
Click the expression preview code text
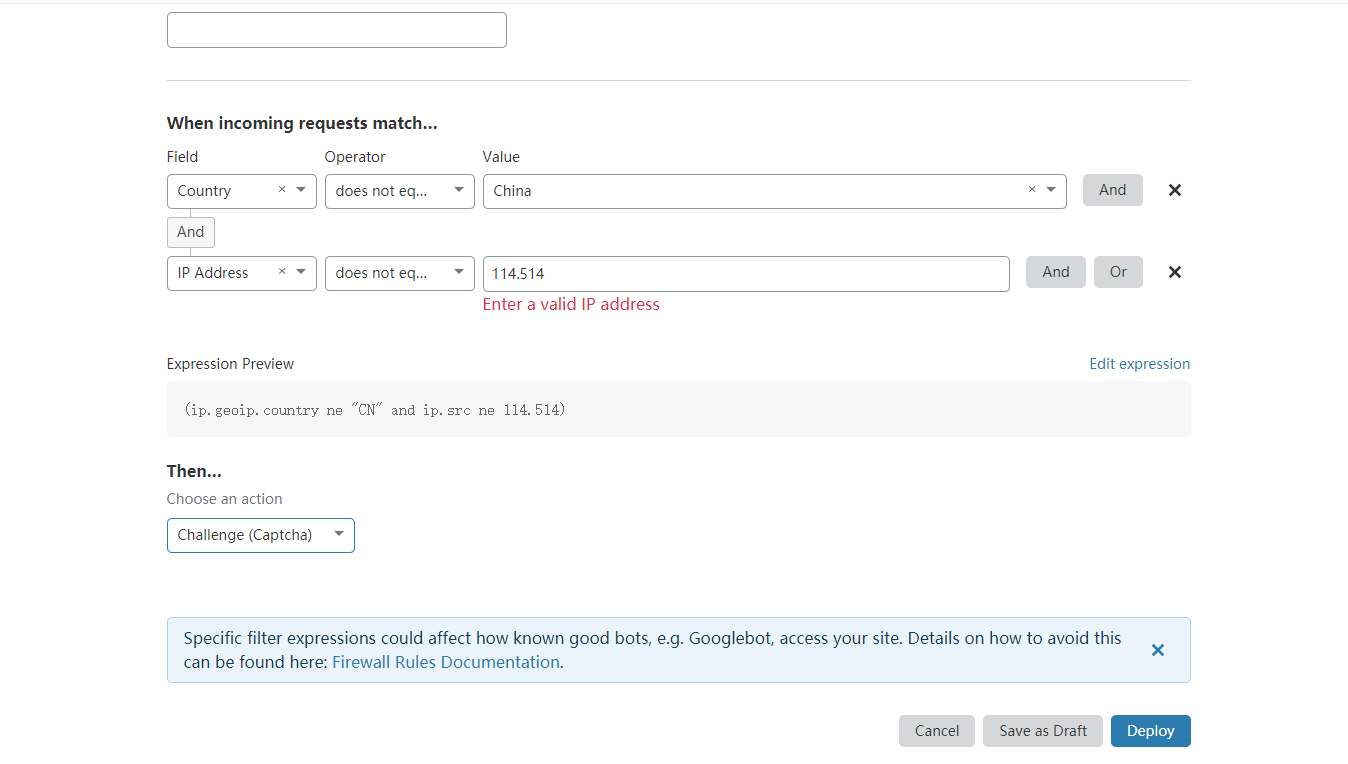pyautogui.click(x=374, y=410)
